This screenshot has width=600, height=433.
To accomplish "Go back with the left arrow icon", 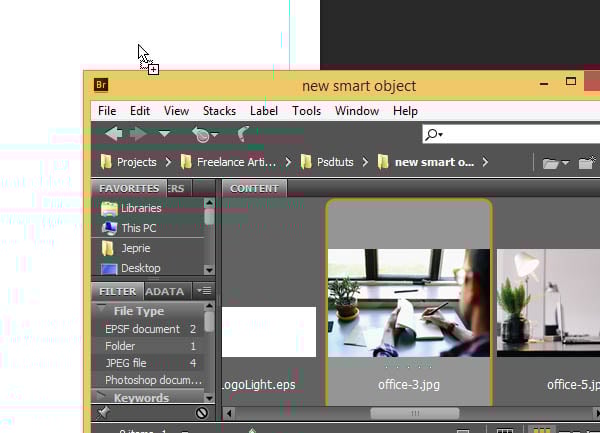I will tap(114, 134).
